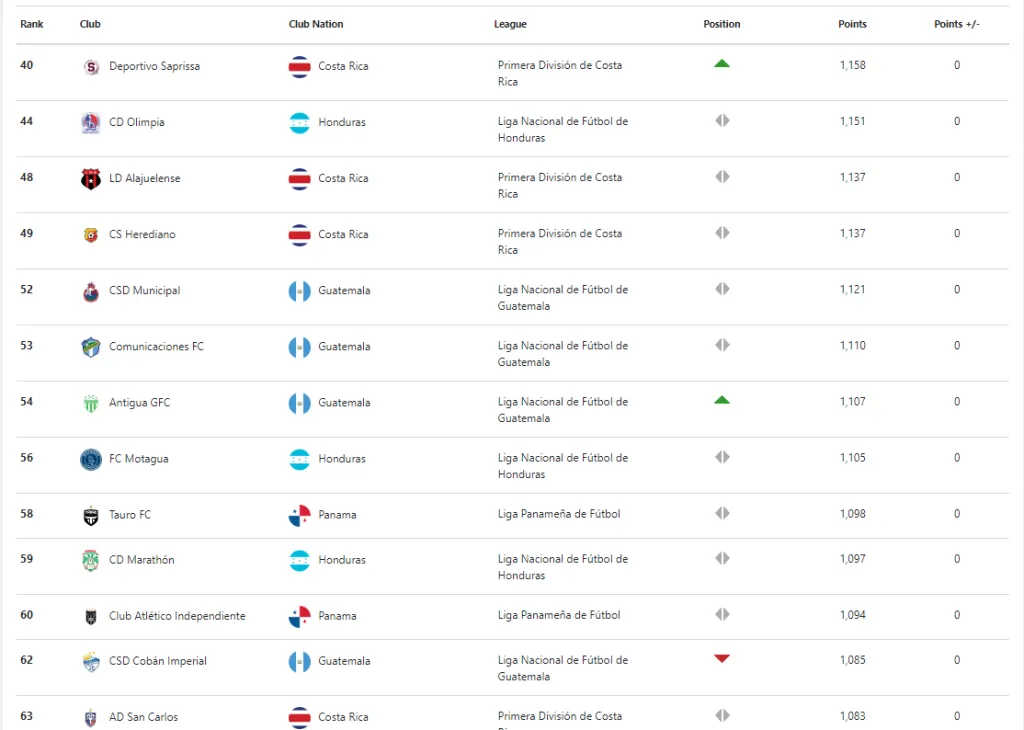Click LD Alajuelense's red and black crest
The width and height of the screenshot is (1024, 730).
coord(91,179)
